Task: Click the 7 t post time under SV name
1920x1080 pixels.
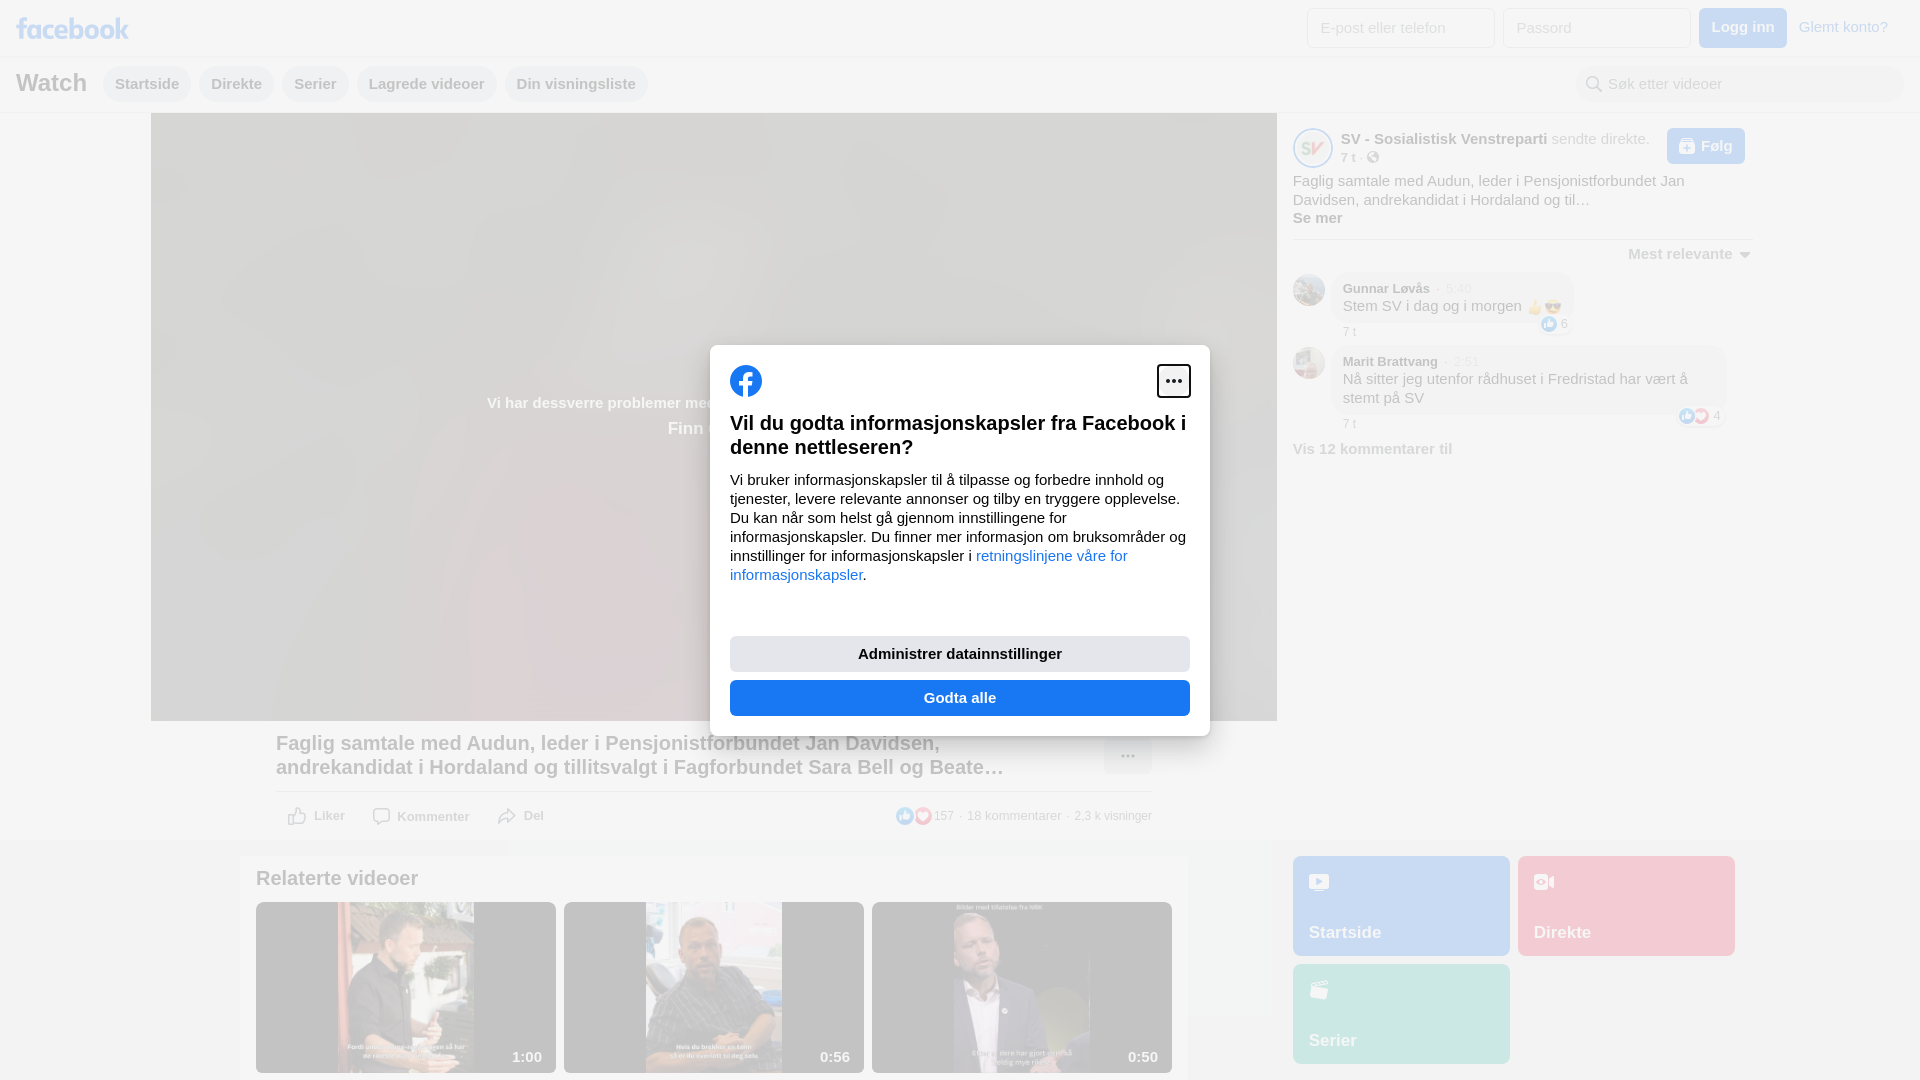Action: pyautogui.click(x=1348, y=158)
